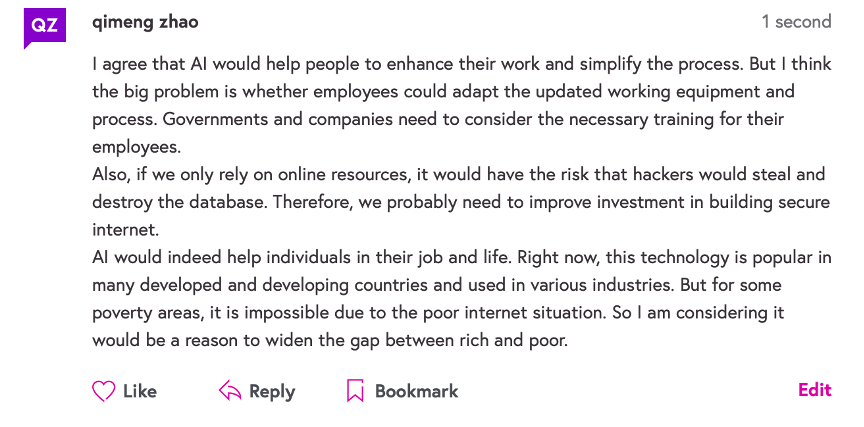This screenshot has width=864, height=427.
Task: Click the curved reply arrow icon
Action: pos(230,391)
